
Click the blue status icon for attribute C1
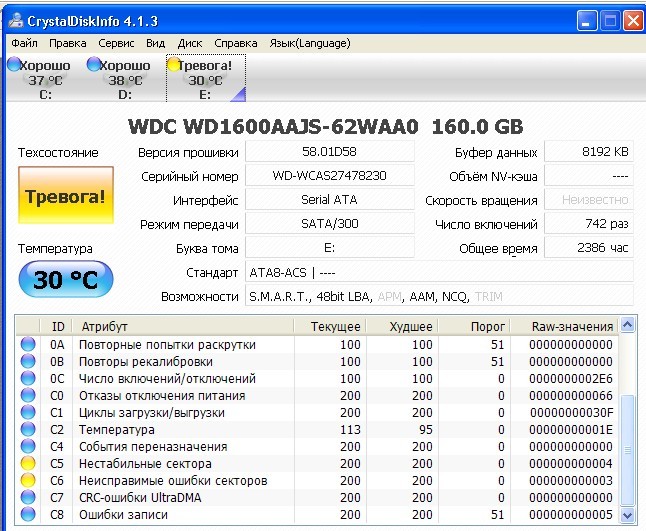point(28,412)
